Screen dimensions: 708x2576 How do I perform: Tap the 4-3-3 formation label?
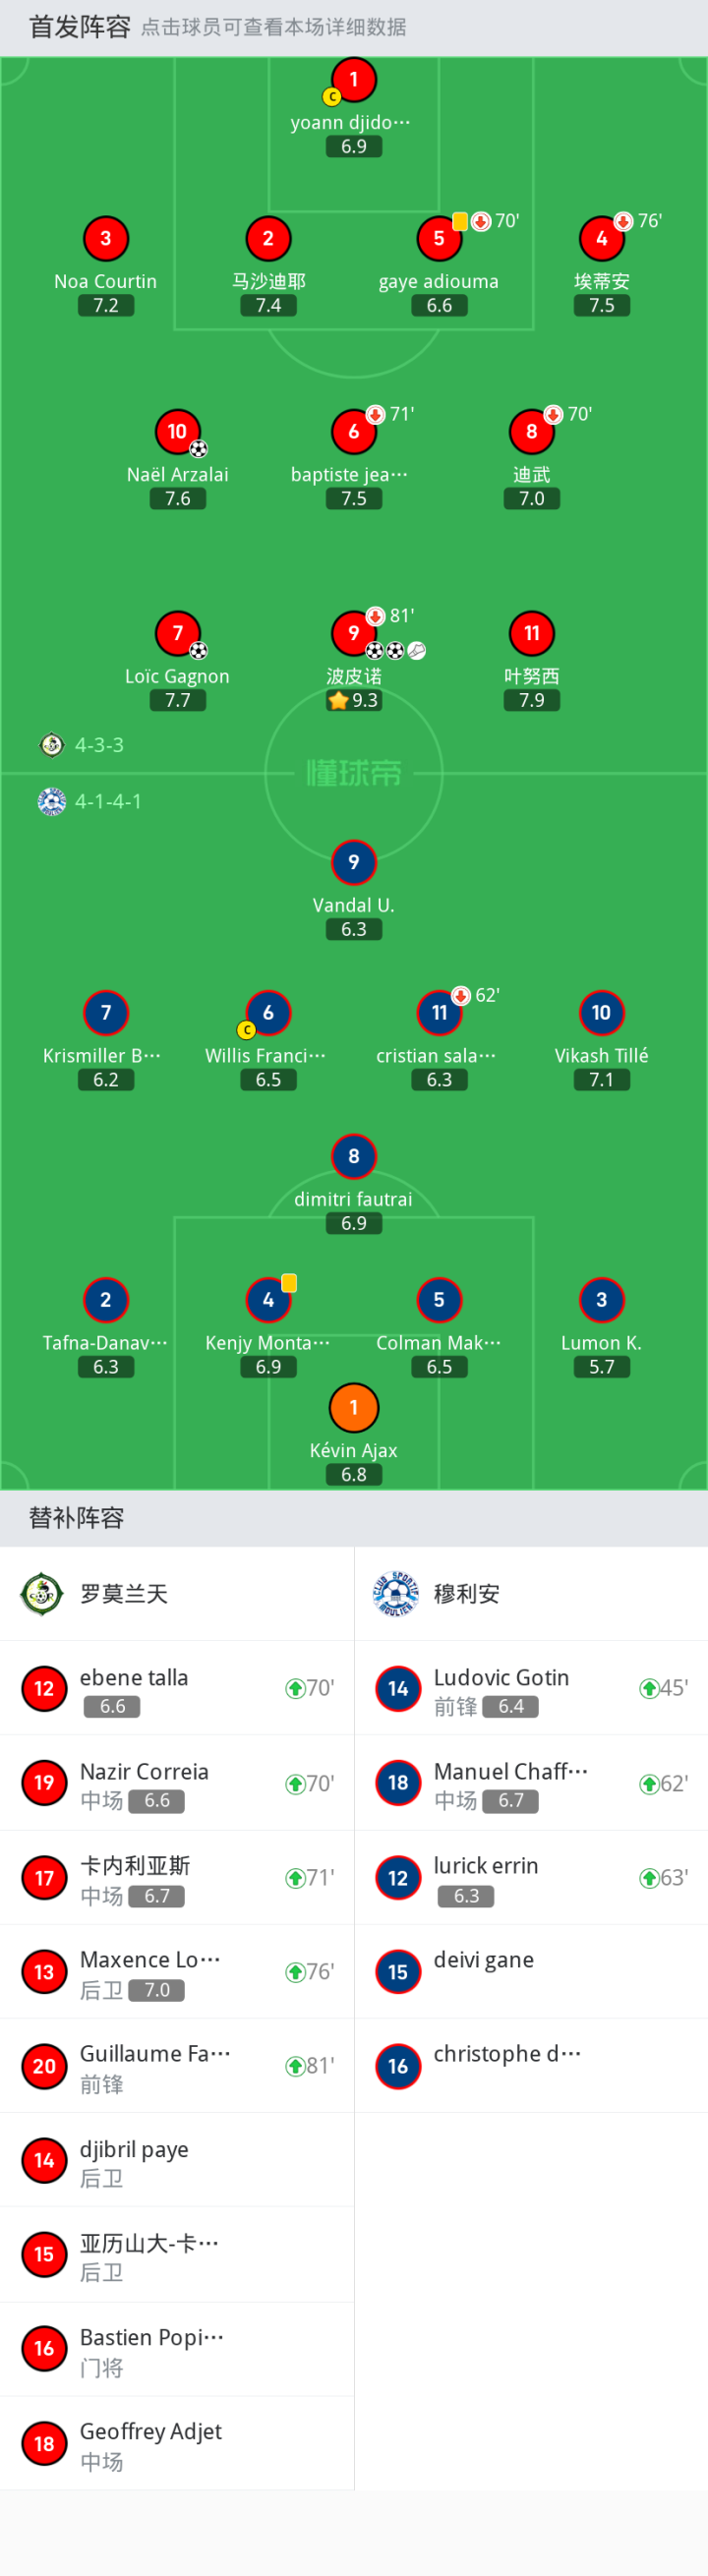[99, 745]
